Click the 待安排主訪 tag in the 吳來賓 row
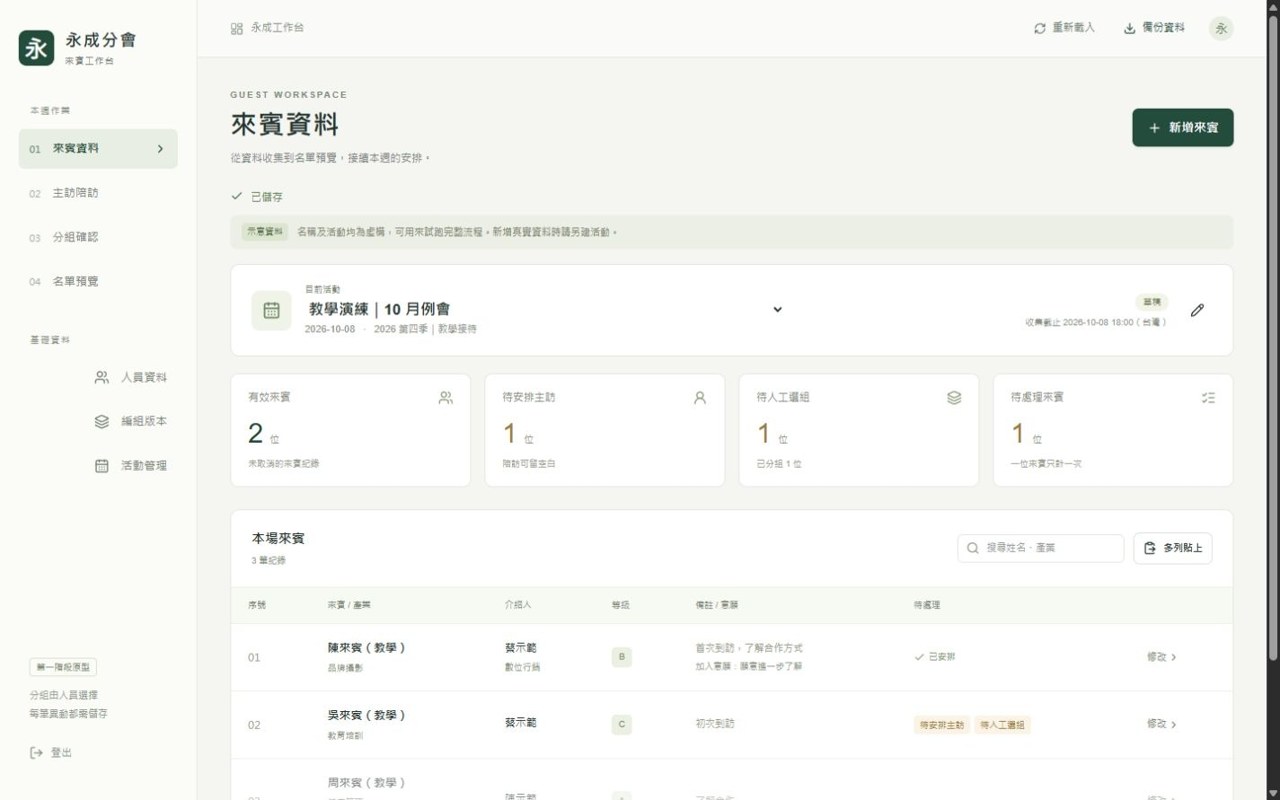 [x=941, y=724]
